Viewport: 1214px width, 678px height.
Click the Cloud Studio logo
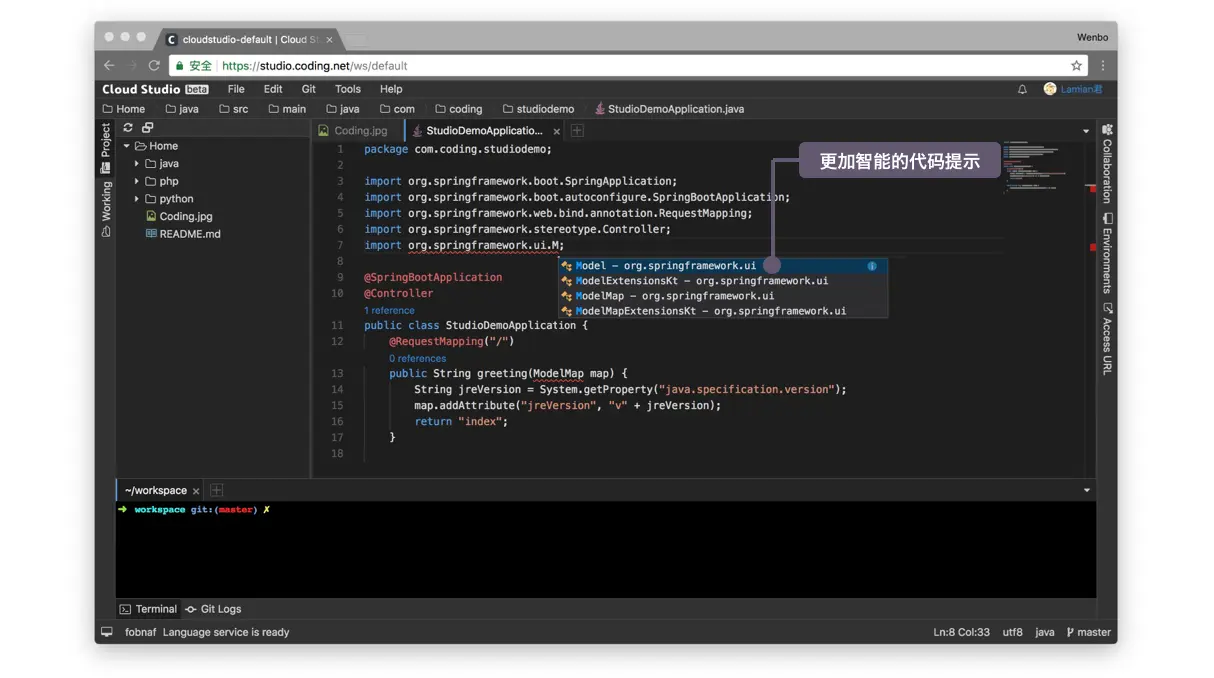[x=155, y=89]
